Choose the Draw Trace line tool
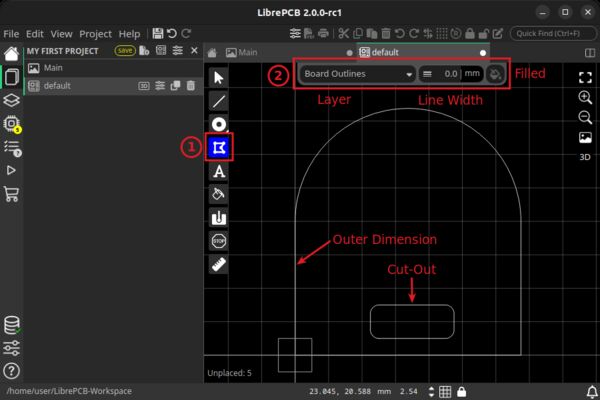This screenshot has height=400, width=600. coord(218,101)
